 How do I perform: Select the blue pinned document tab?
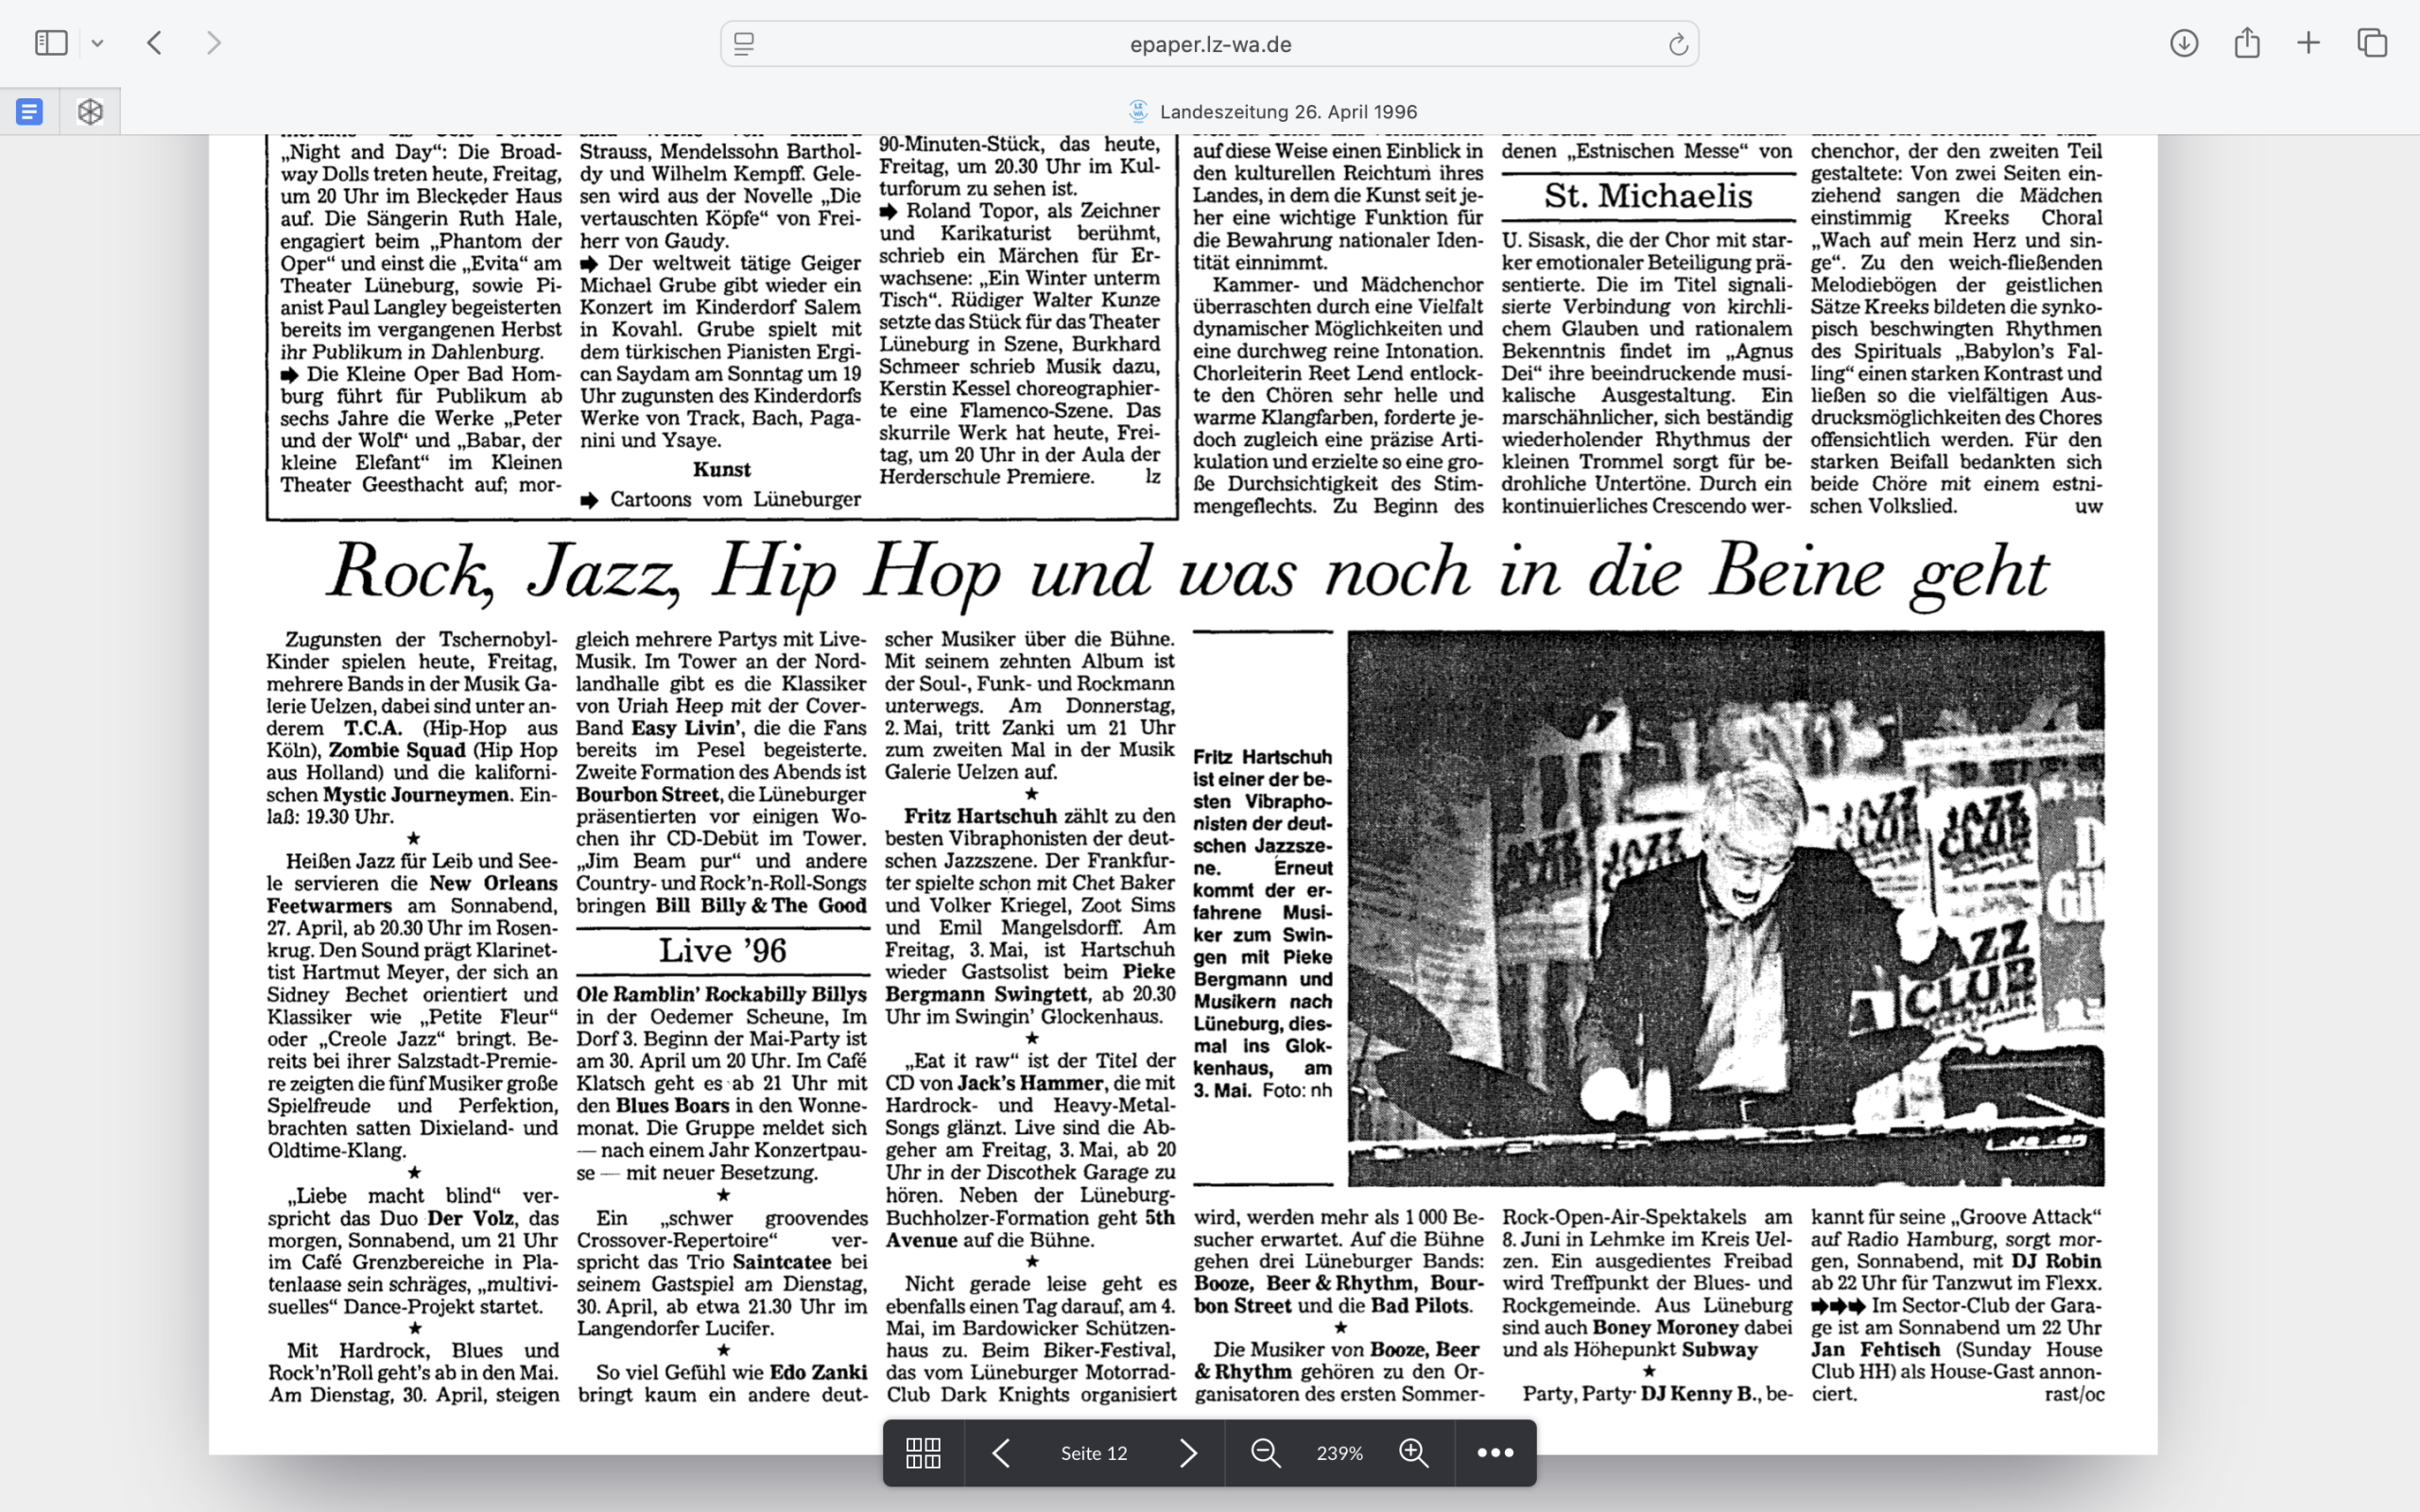pyautogui.click(x=30, y=111)
